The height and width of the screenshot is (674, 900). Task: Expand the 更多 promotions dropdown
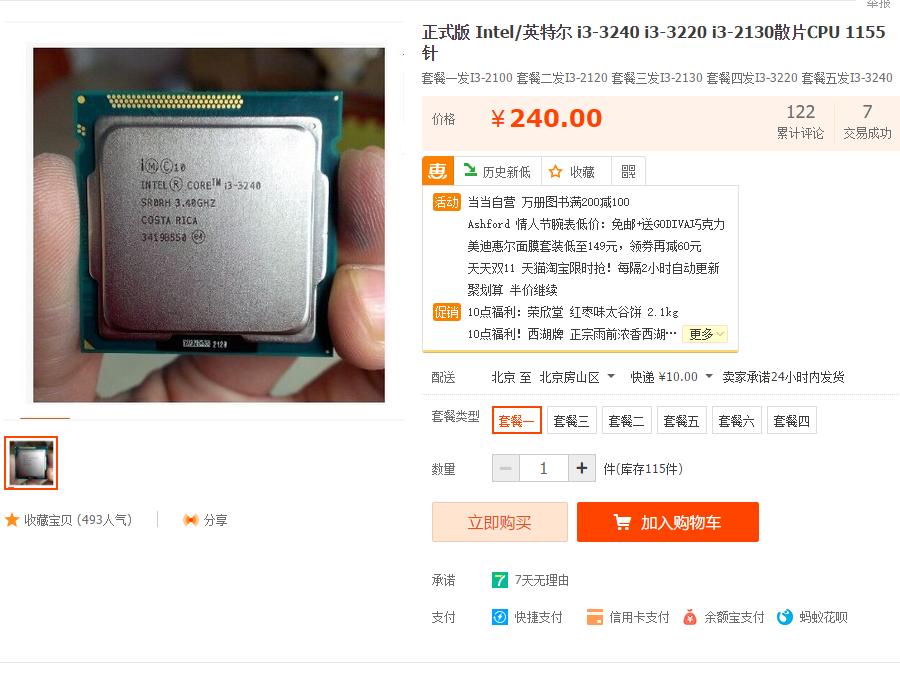click(x=705, y=334)
